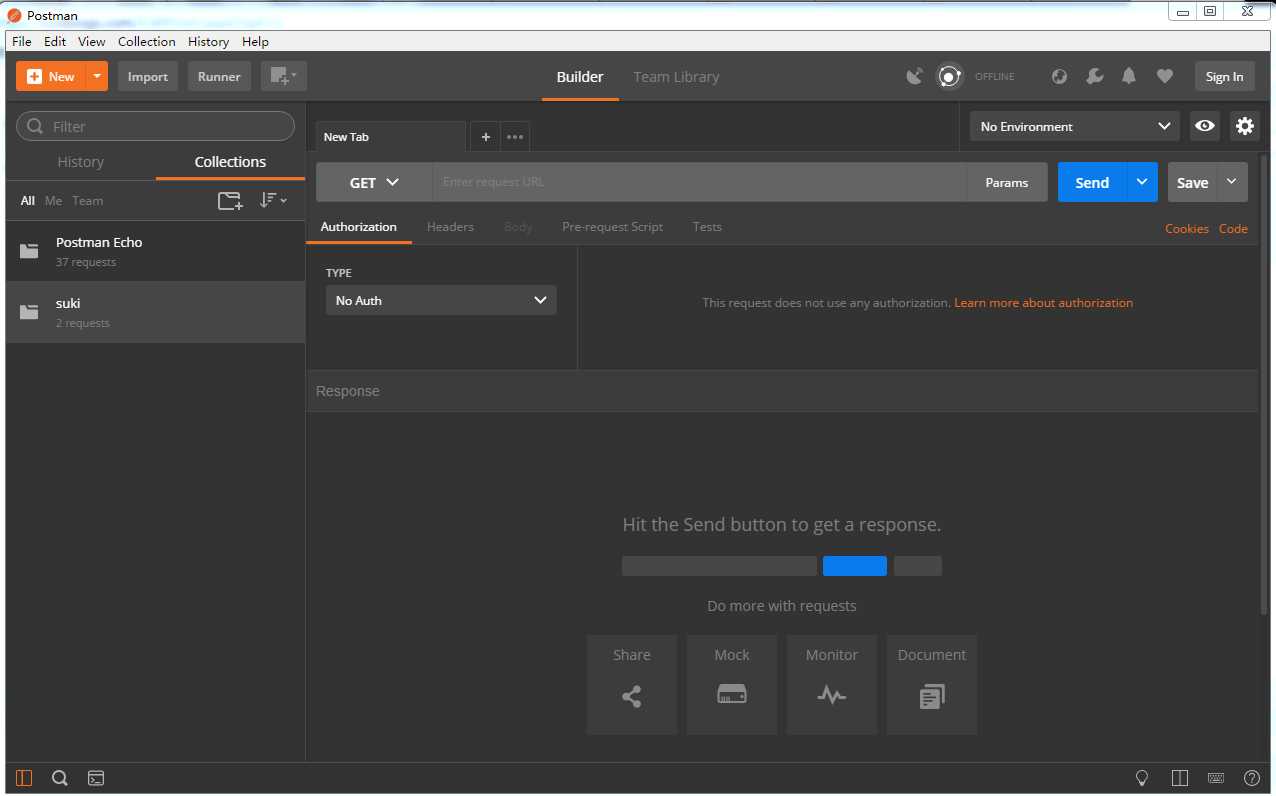Click the Document tile
Screen dimensions: 1276x796
(932, 685)
